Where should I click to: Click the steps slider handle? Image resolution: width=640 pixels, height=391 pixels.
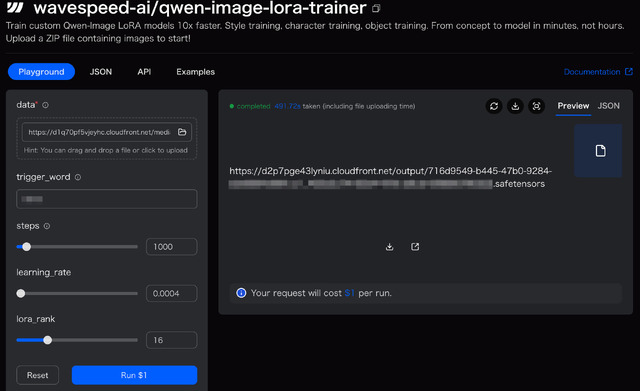tap(27, 247)
